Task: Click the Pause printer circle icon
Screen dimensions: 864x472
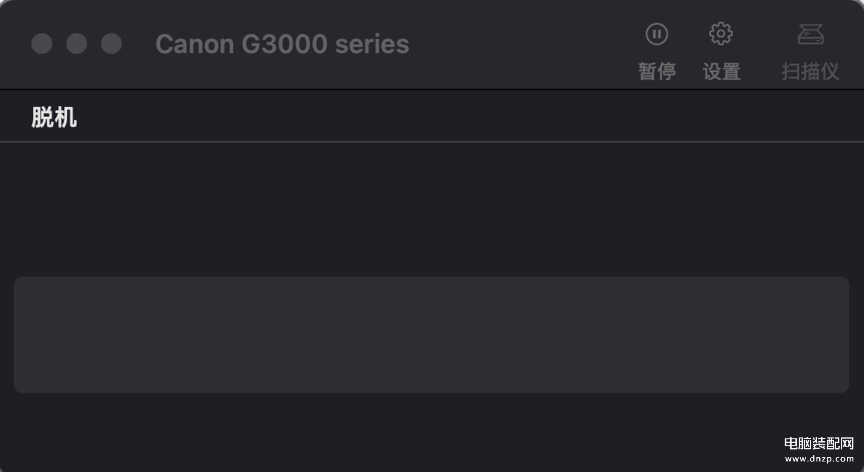Action: click(656, 34)
